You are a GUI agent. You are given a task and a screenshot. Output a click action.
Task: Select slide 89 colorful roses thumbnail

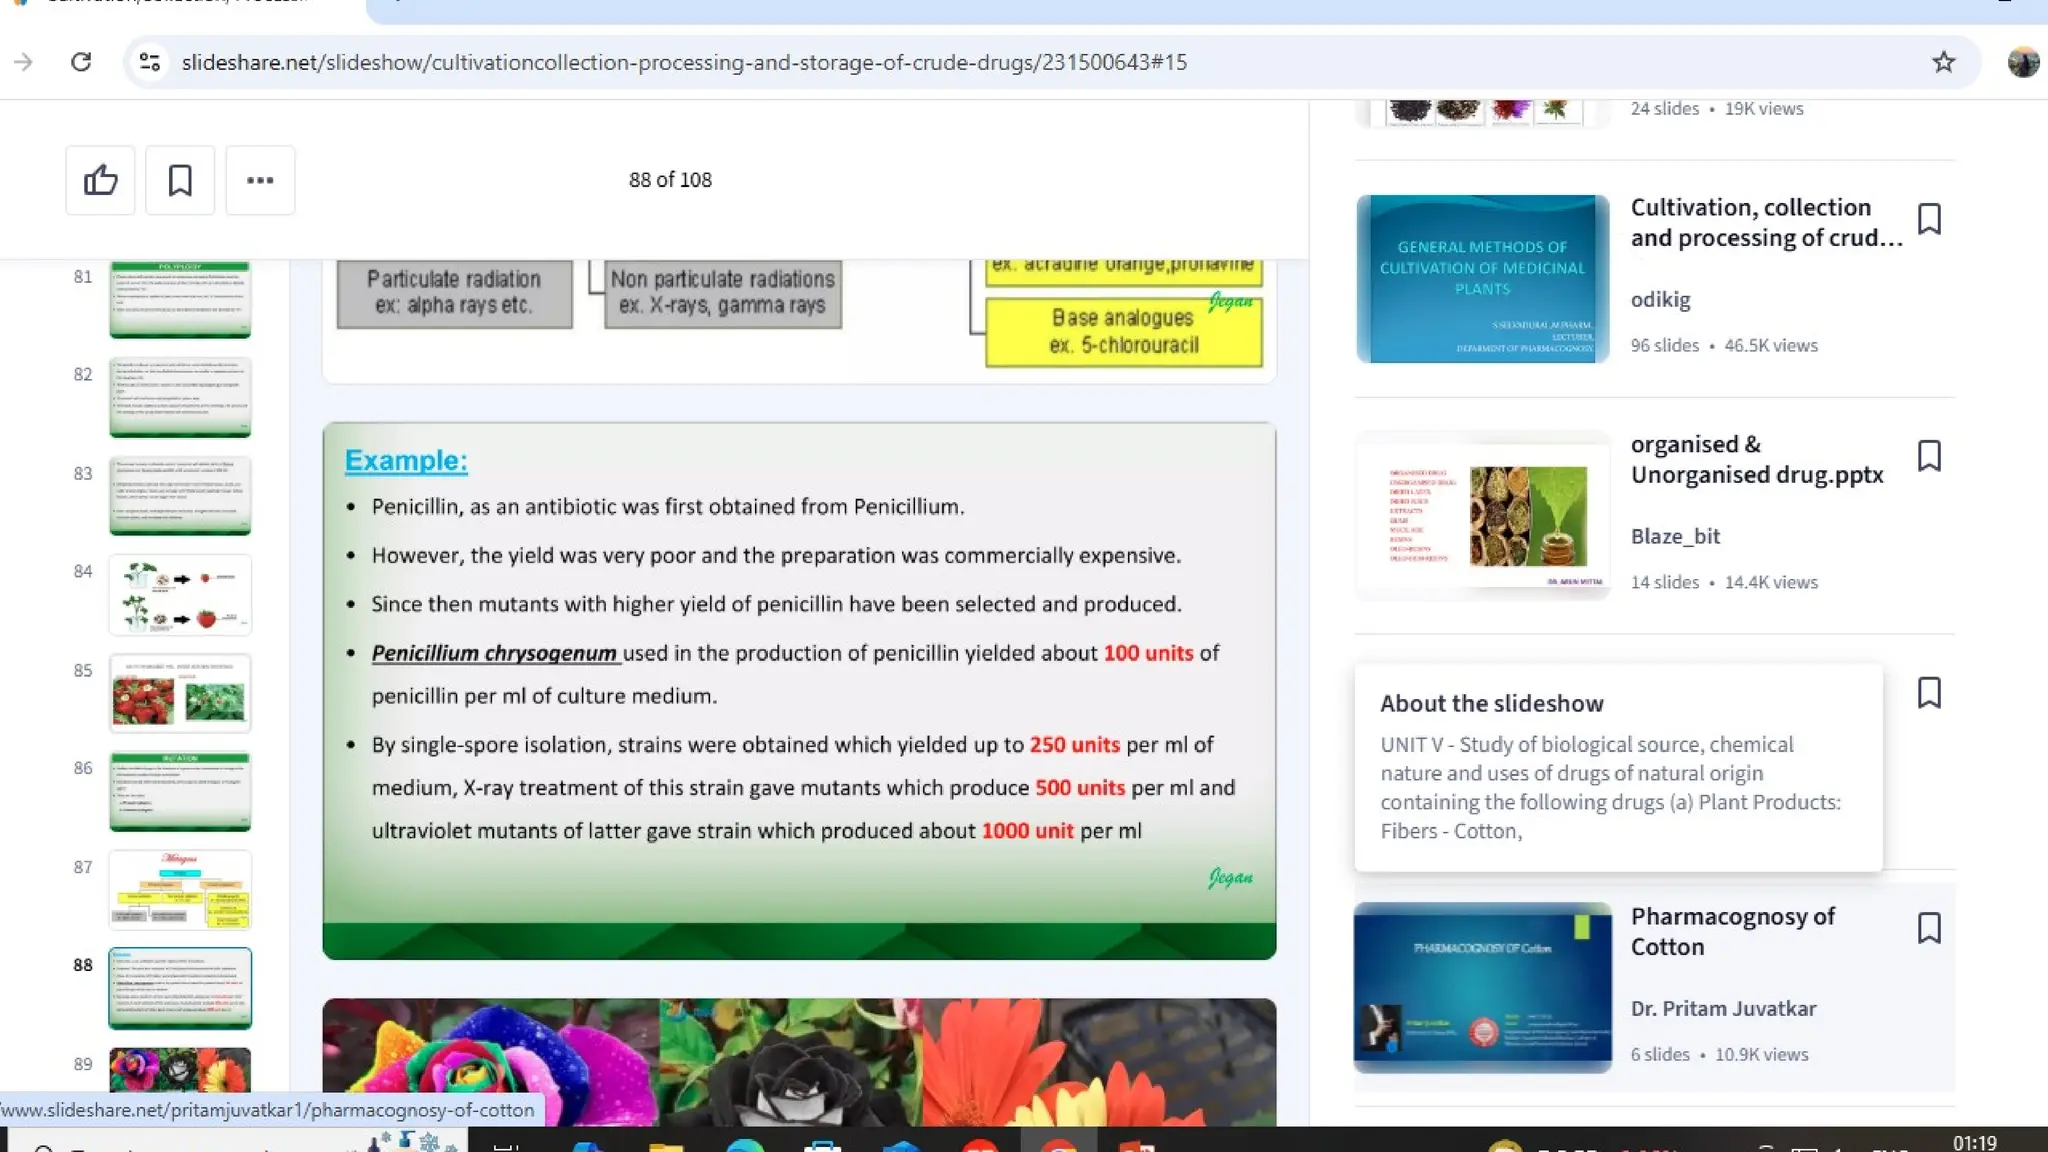point(180,1070)
